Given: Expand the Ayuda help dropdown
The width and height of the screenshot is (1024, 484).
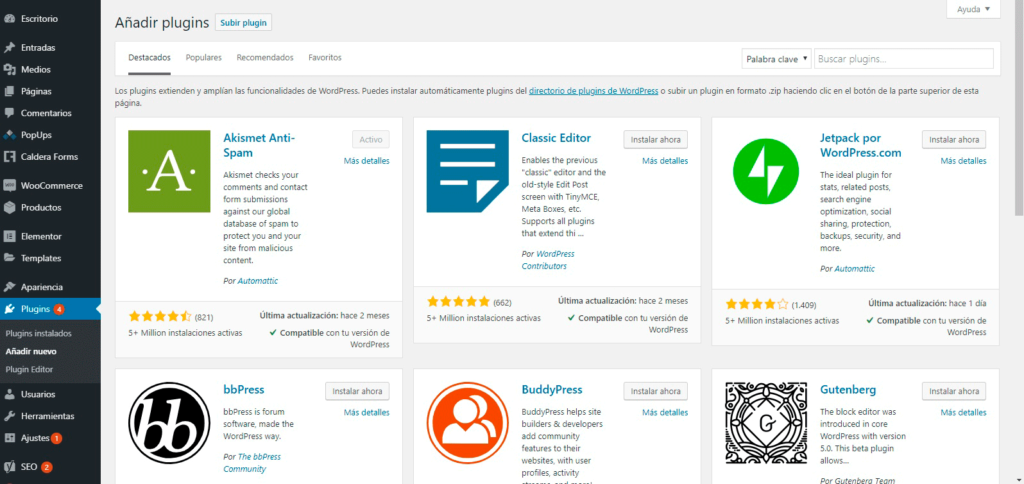Looking at the screenshot, I should 973,9.
